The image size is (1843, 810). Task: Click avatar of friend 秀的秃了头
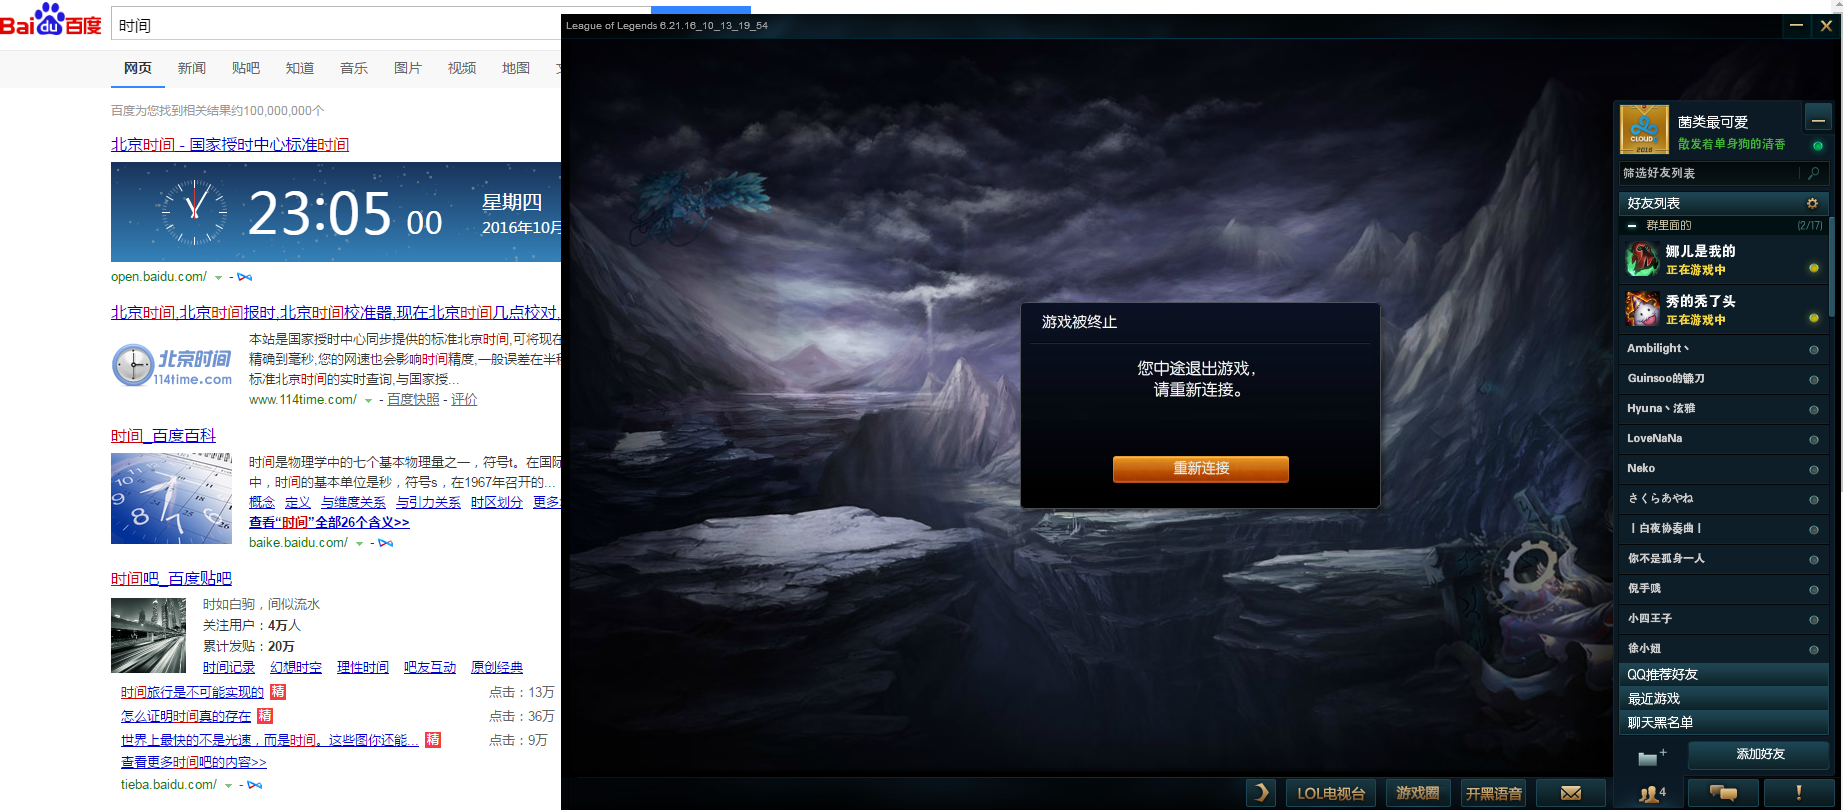(1642, 309)
